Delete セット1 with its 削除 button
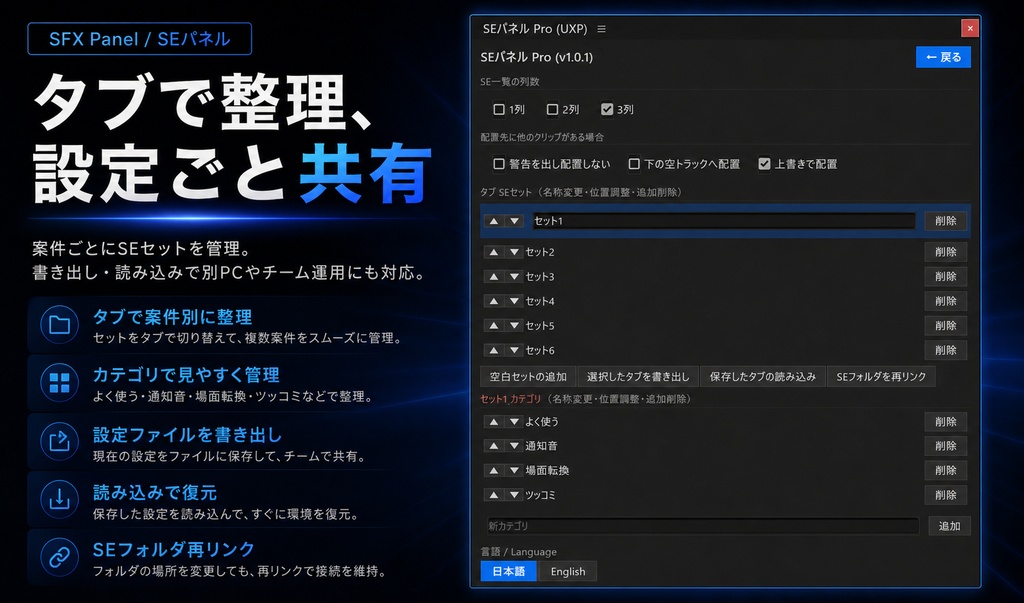1024x603 pixels. [946, 221]
